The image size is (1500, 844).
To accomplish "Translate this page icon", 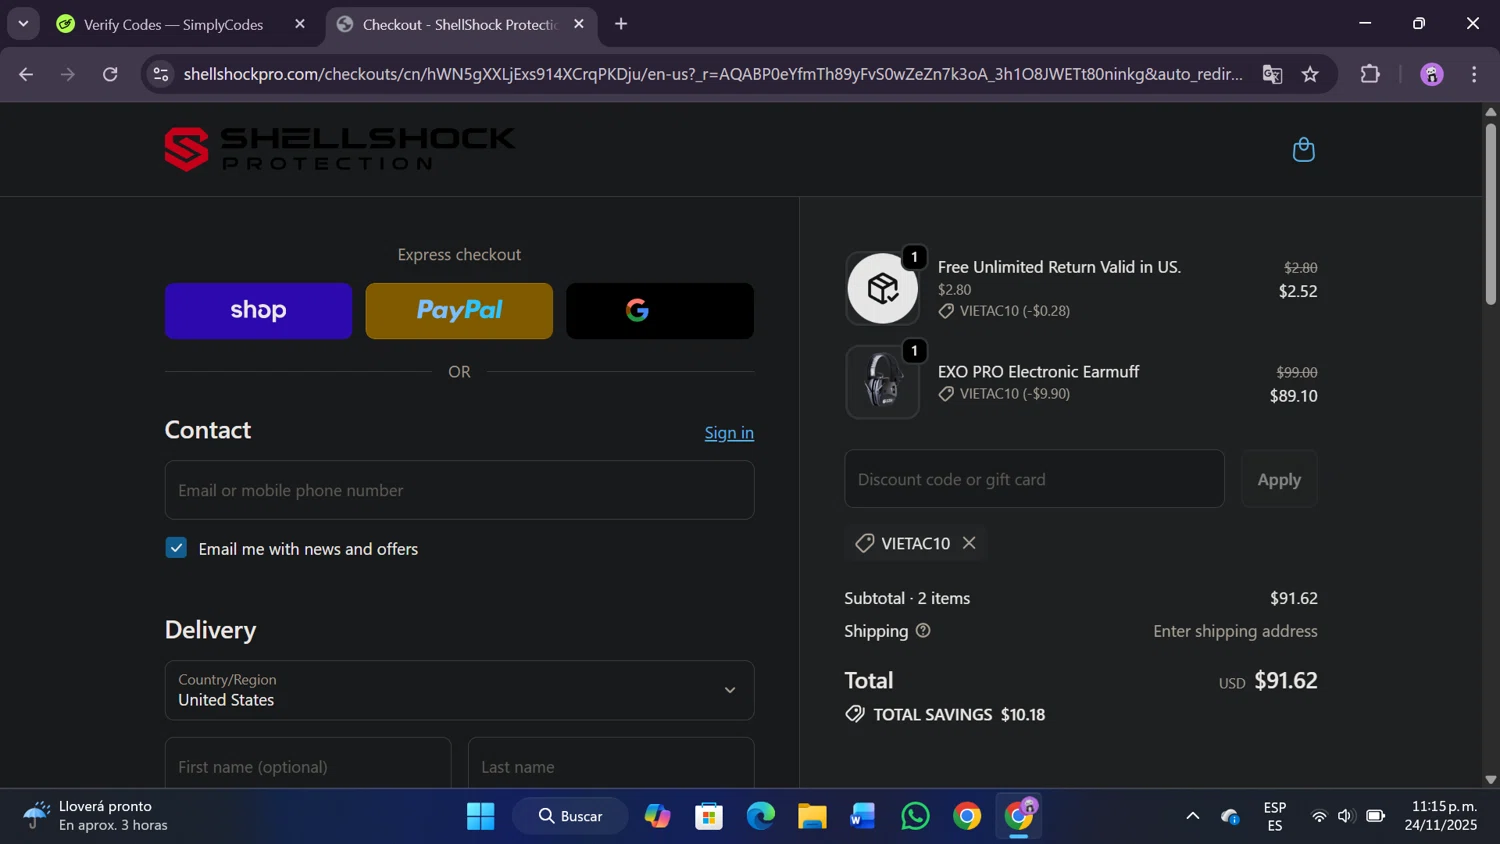I will 1272,74.
